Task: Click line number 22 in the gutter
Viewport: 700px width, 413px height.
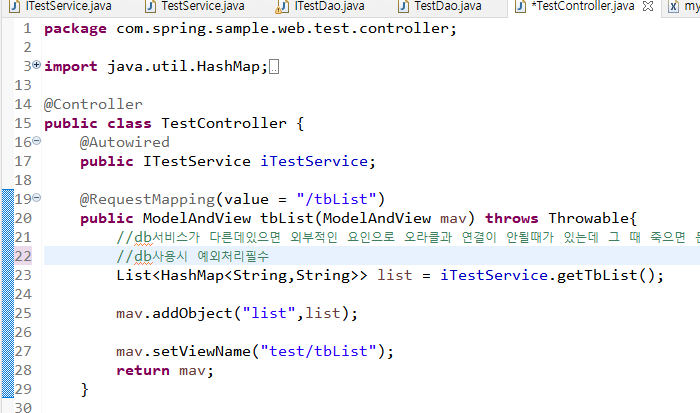Action: point(23,256)
